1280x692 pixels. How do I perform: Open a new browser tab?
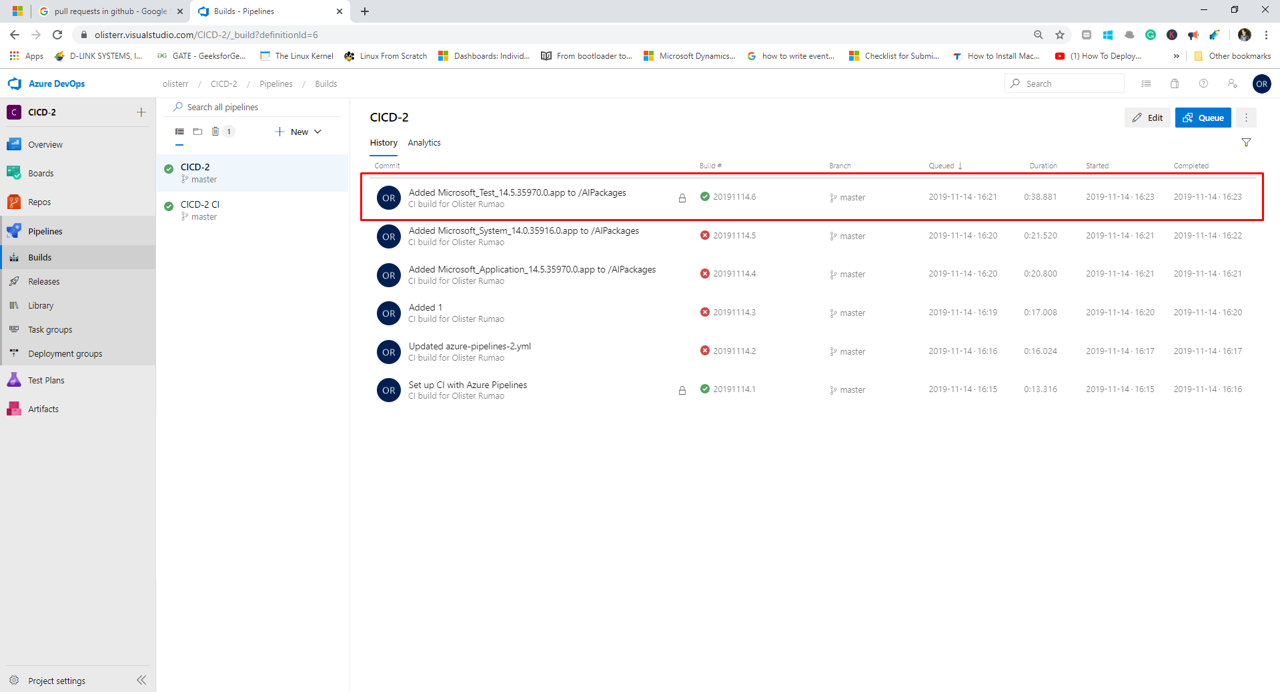click(x=364, y=11)
